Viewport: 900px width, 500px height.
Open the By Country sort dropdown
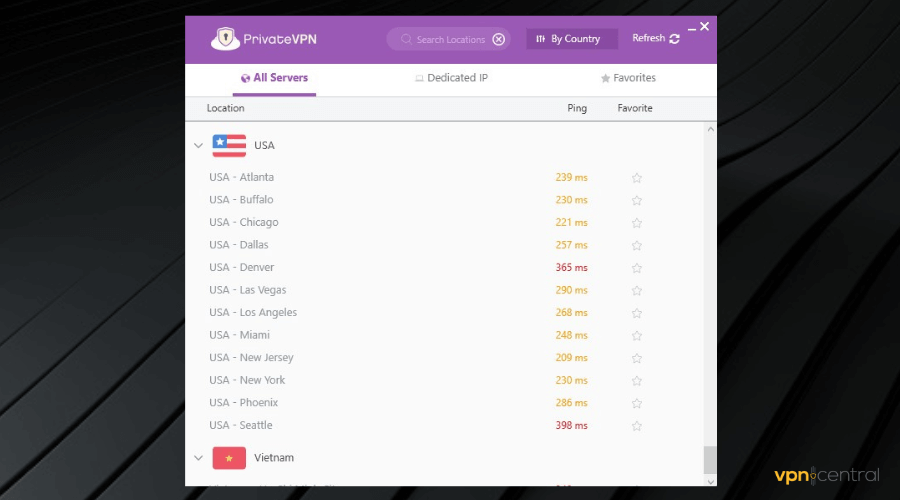[x=572, y=39]
